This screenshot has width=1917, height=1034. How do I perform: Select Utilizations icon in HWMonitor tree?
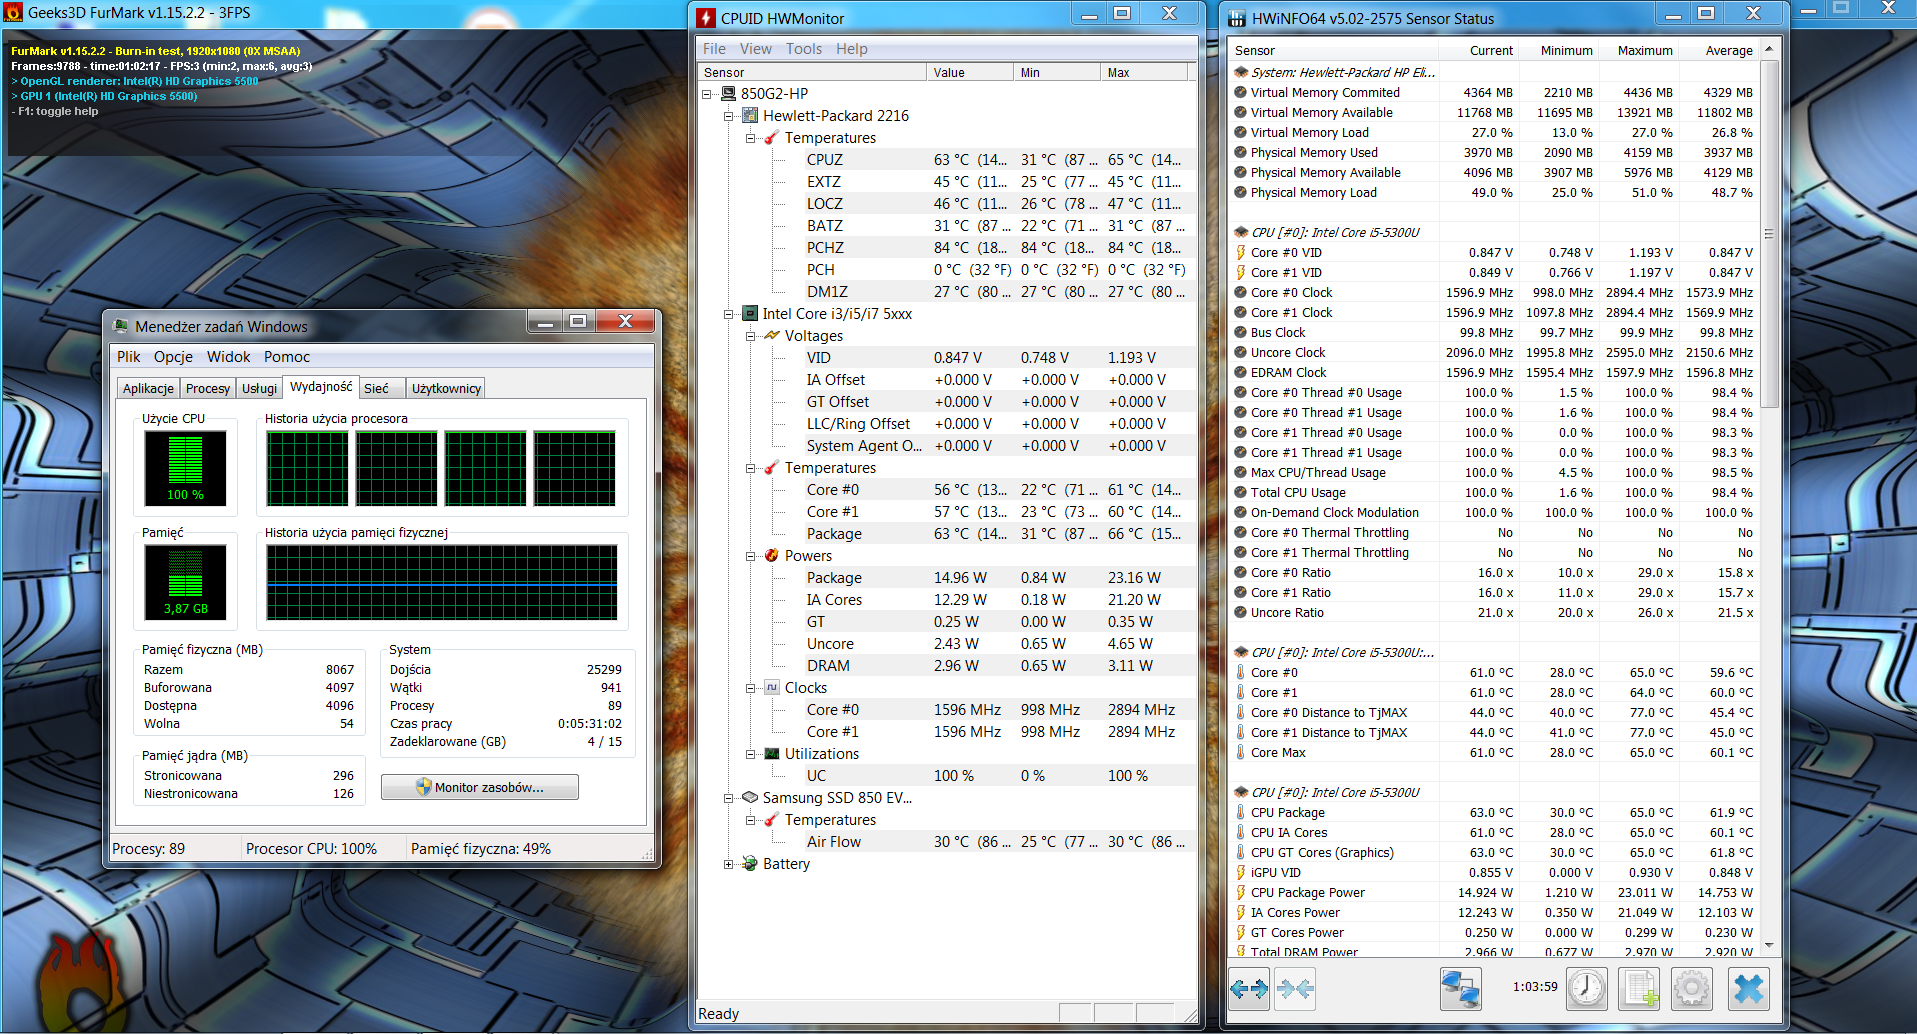[x=772, y=753]
